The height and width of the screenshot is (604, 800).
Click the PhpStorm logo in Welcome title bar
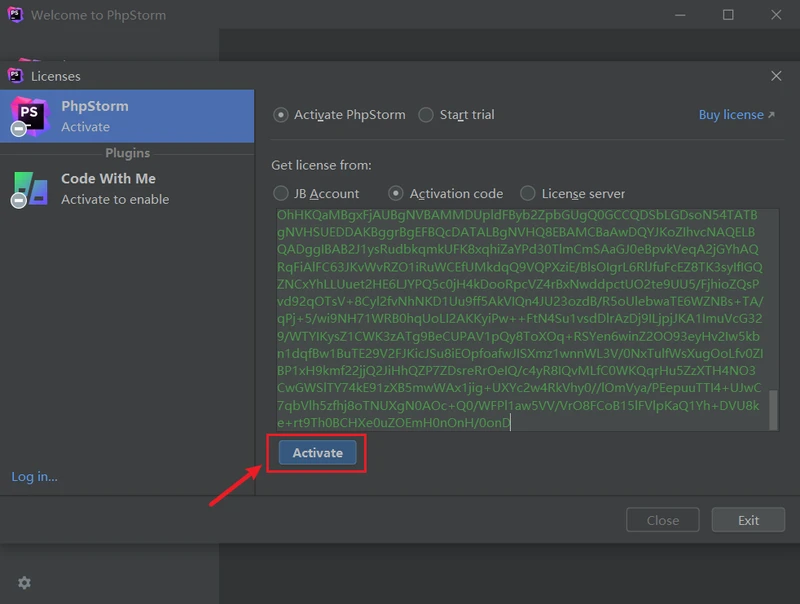[x=15, y=15]
